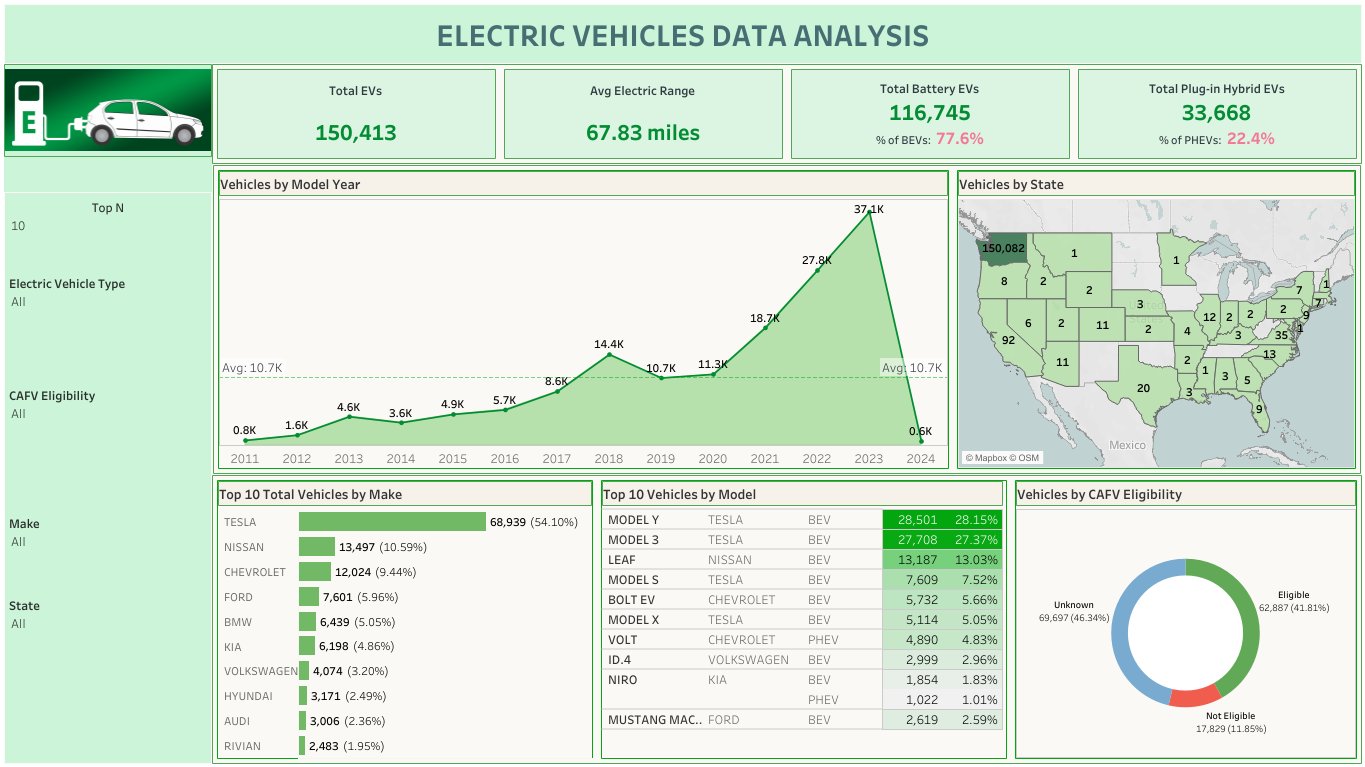This screenshot has width=1365, height=767.
Task: Click the Mapbox OSM attribution link
Action: pos(1002,458)
